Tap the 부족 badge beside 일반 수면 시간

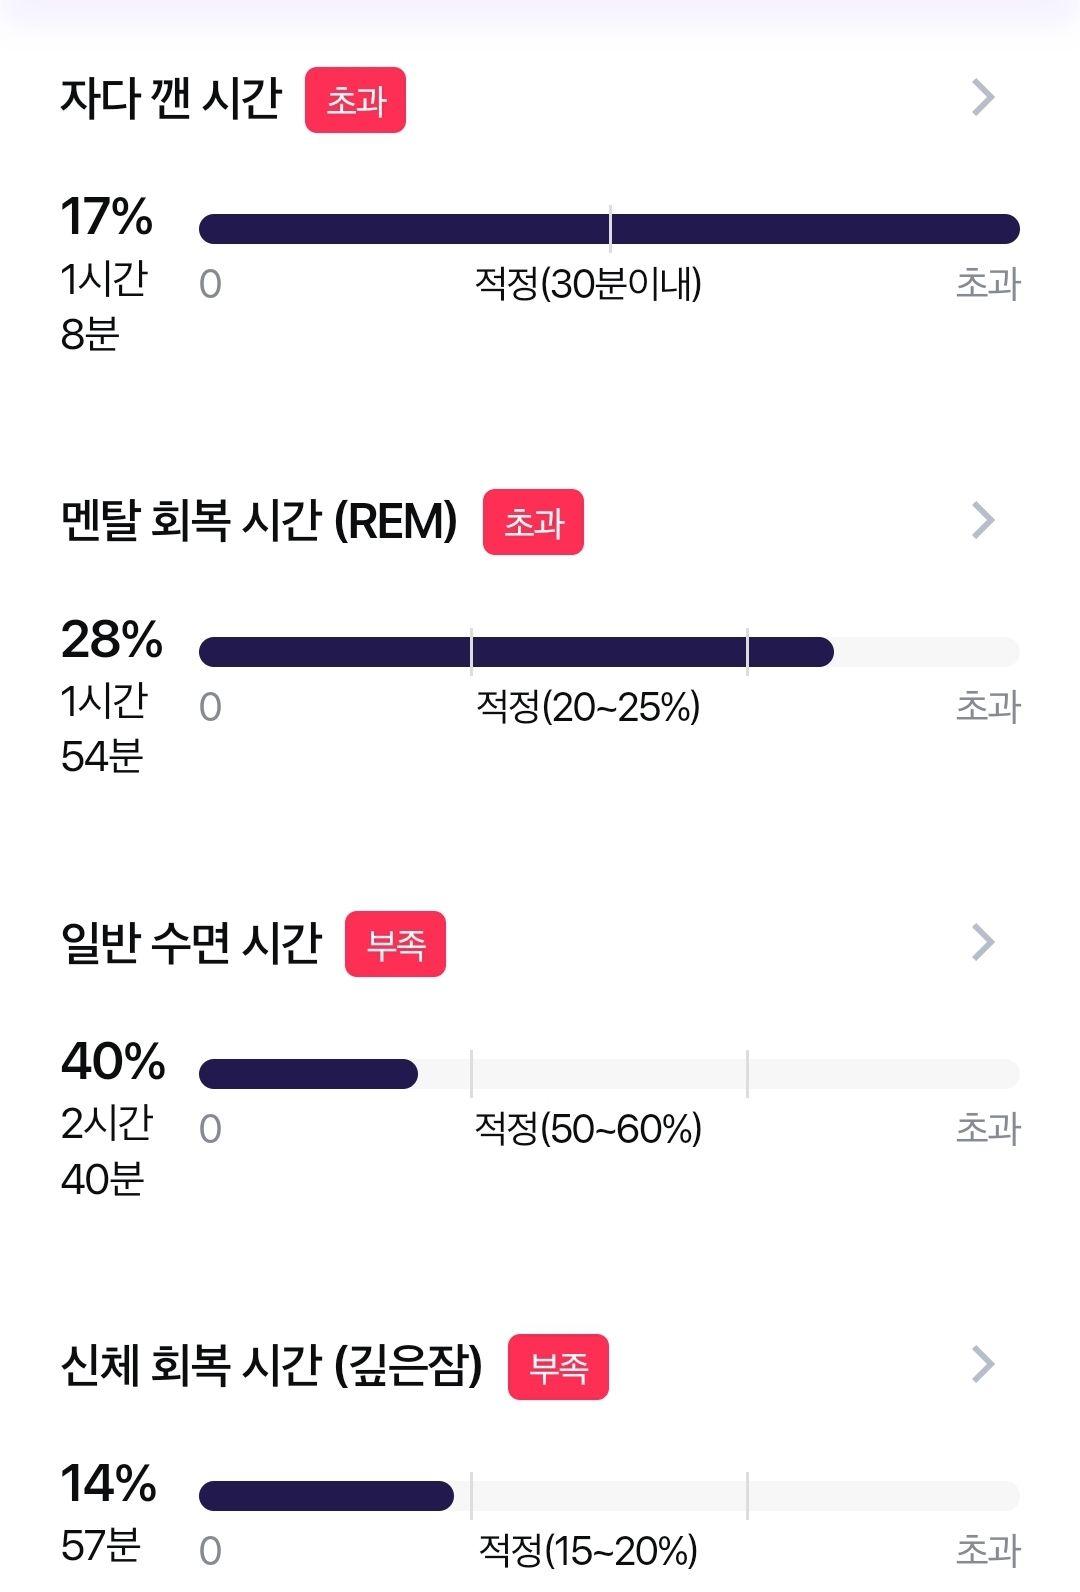click(395, 944)
